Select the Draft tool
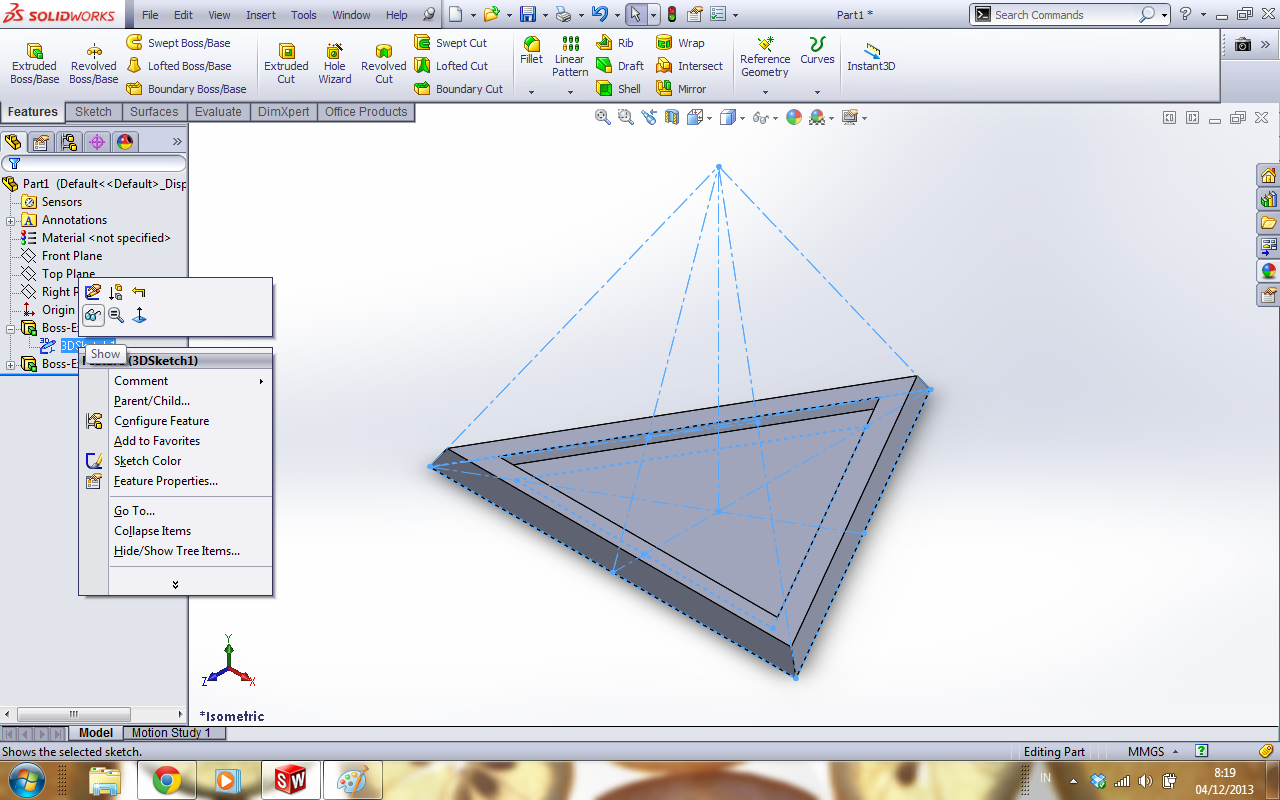1280x800 pixels. [620, 66]
